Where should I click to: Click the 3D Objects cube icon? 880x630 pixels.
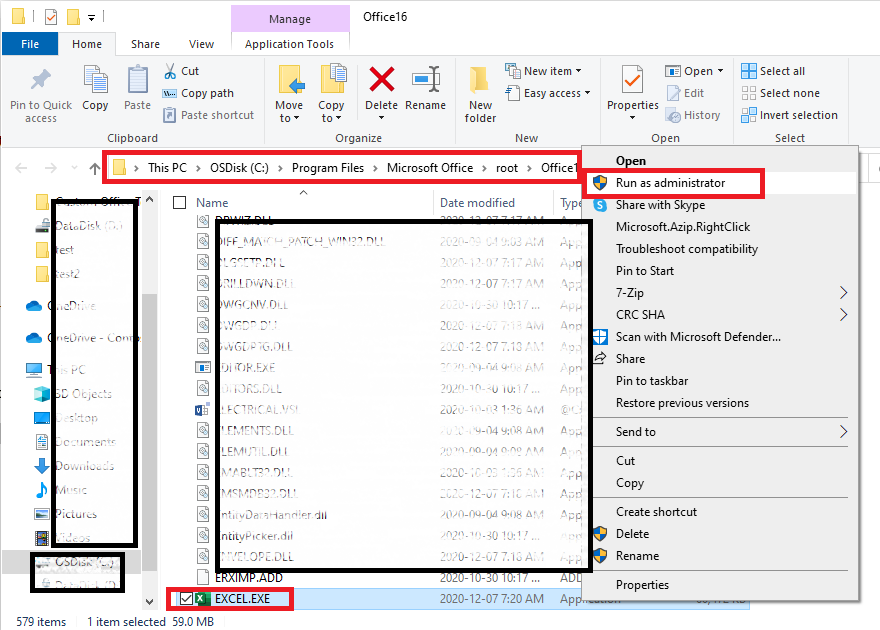tap(42, 394)
